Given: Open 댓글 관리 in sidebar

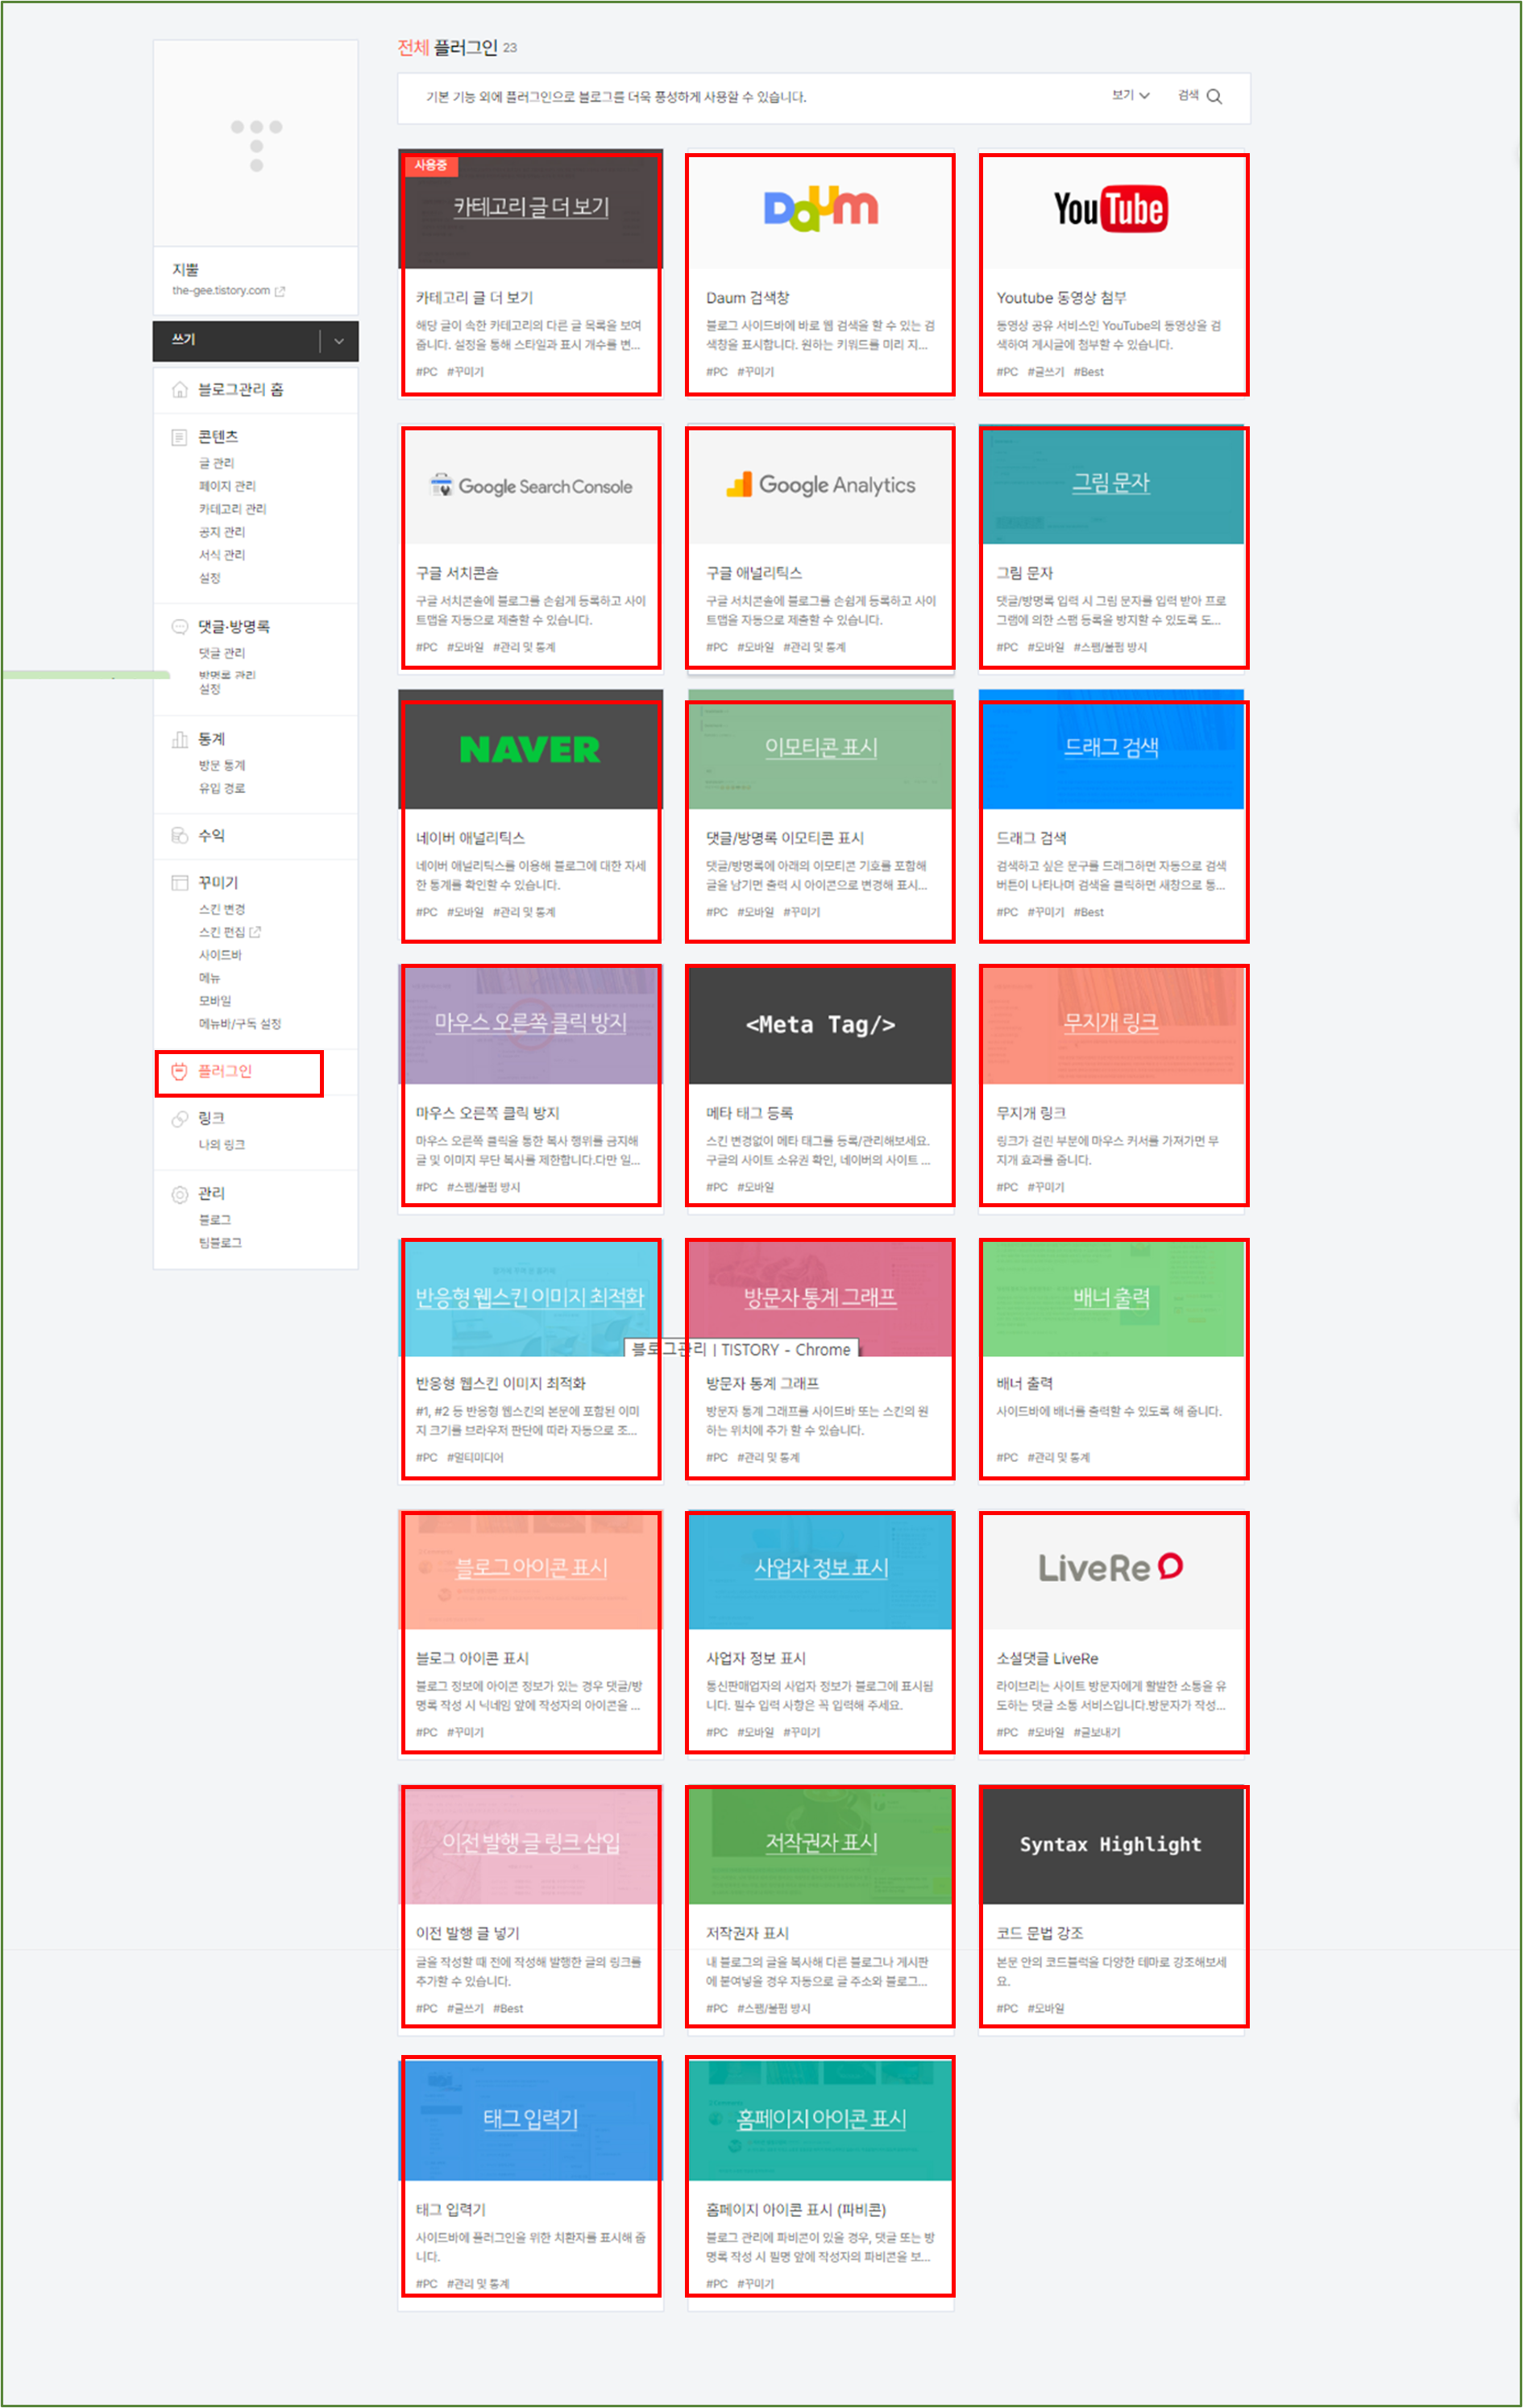Looking at the screenshot, I should pyautogui.click(x=221, y=653).
